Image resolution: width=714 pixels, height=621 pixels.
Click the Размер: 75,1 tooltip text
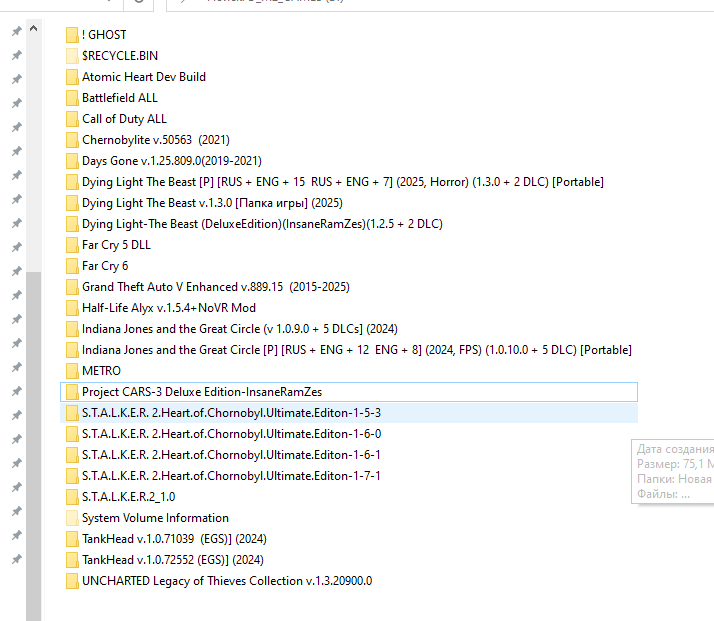(675, 464)
